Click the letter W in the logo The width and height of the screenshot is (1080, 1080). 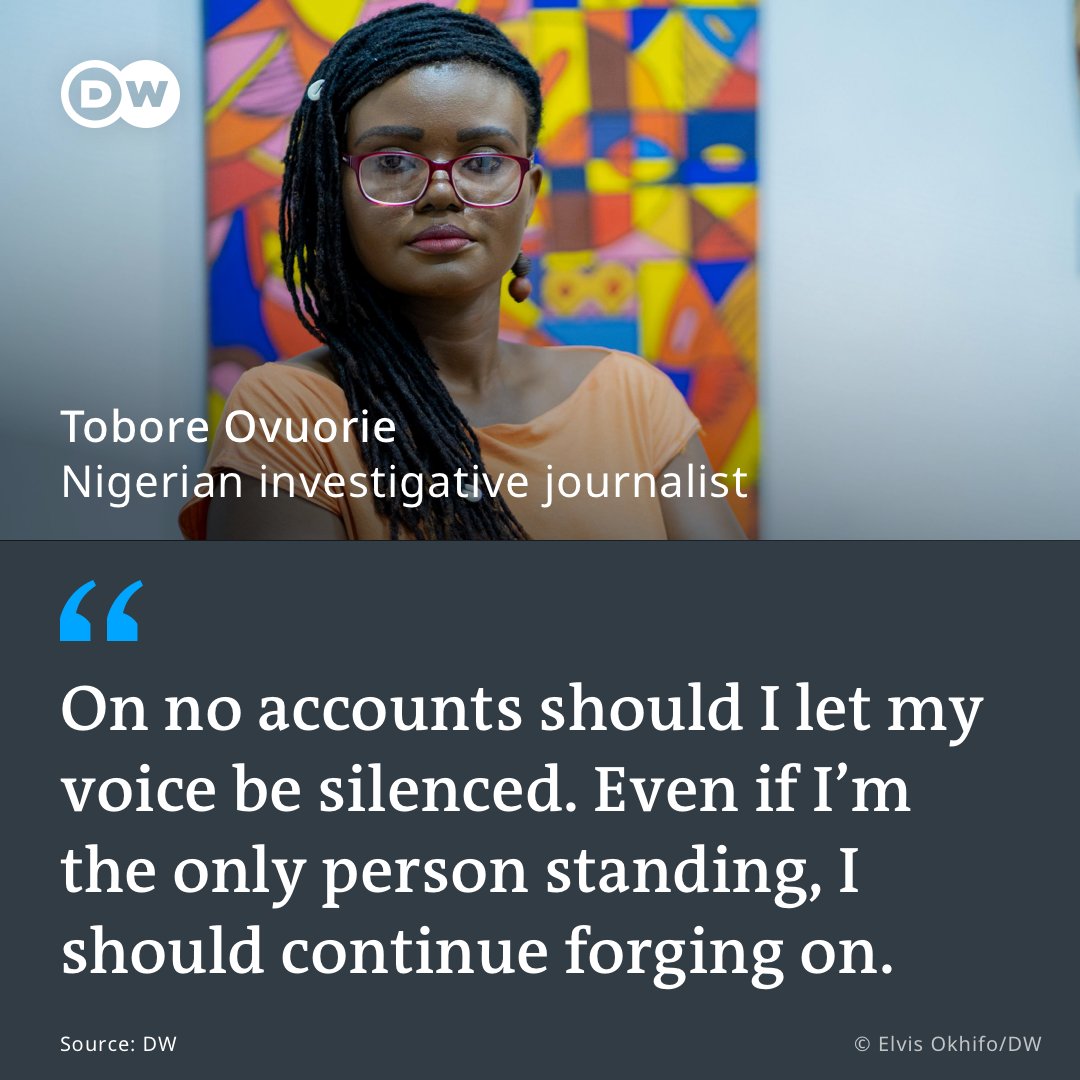[x=147, y=94]
